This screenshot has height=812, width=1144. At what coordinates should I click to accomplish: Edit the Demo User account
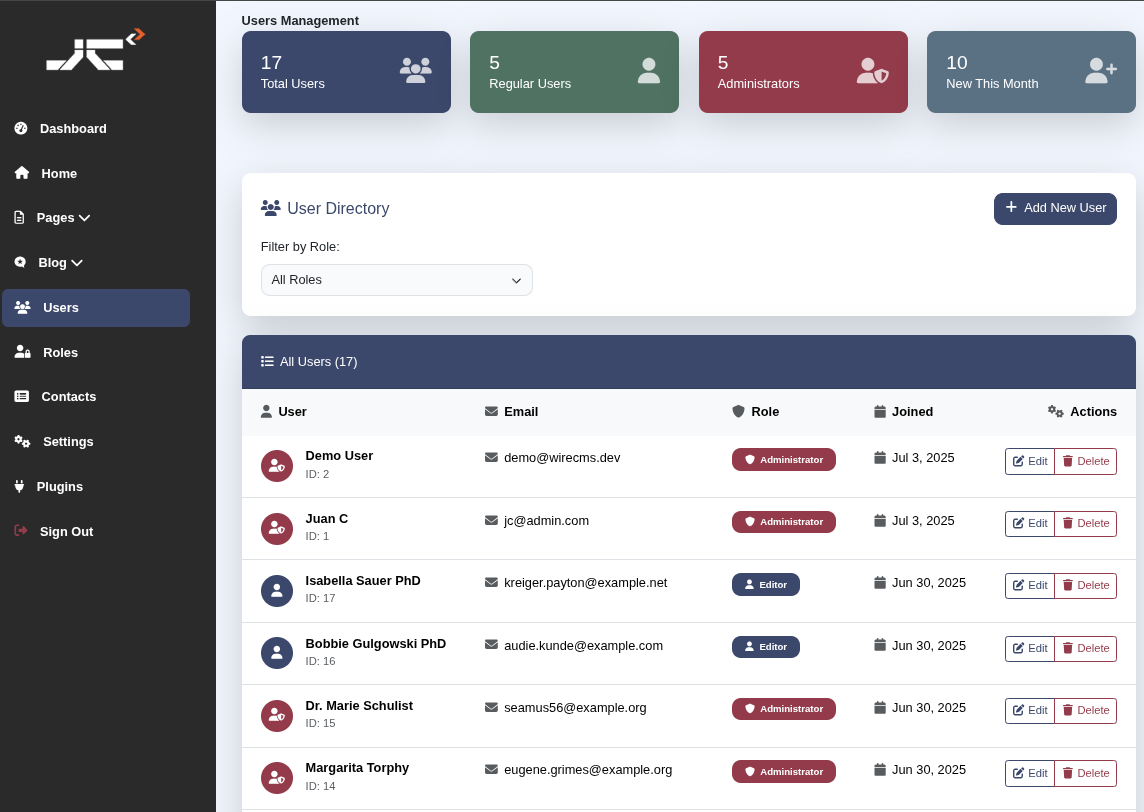1029,461
